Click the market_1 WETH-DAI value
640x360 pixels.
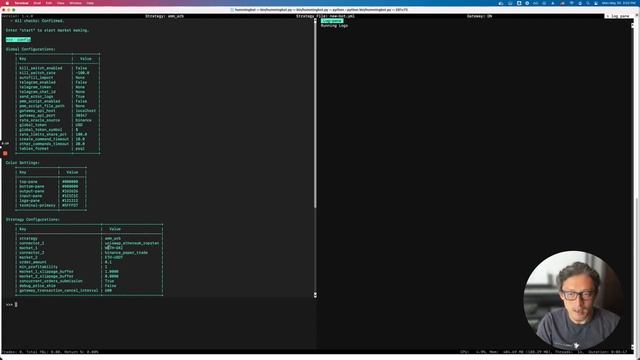coord(113,248)
